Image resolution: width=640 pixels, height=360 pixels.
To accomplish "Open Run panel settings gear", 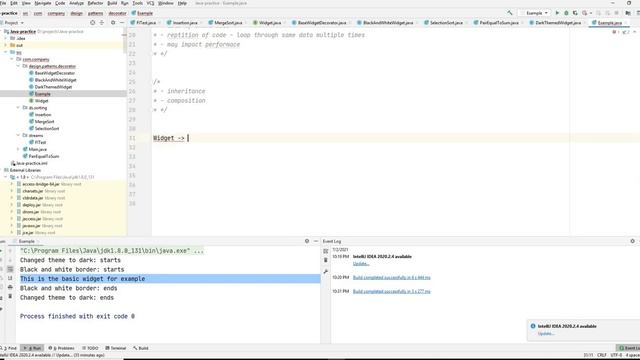I will (x=307, y=241).
